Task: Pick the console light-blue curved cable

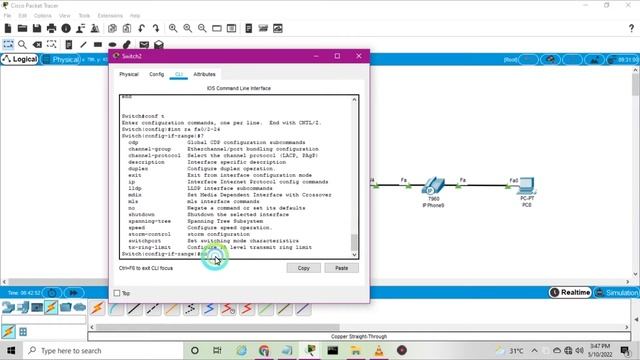Action: point(116,309)
